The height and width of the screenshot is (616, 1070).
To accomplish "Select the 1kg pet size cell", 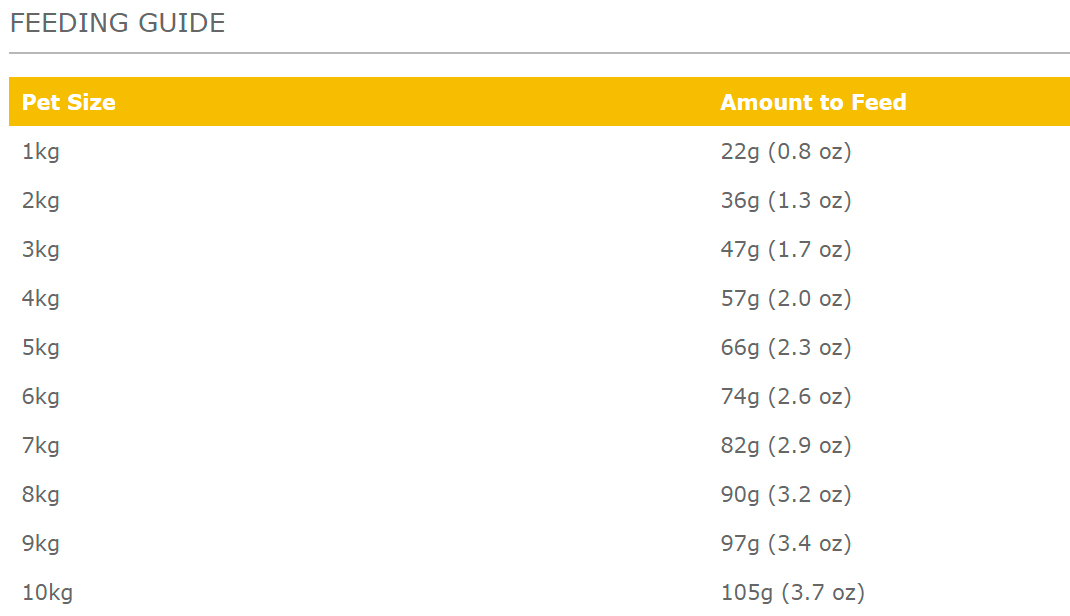I will point(41,152).
